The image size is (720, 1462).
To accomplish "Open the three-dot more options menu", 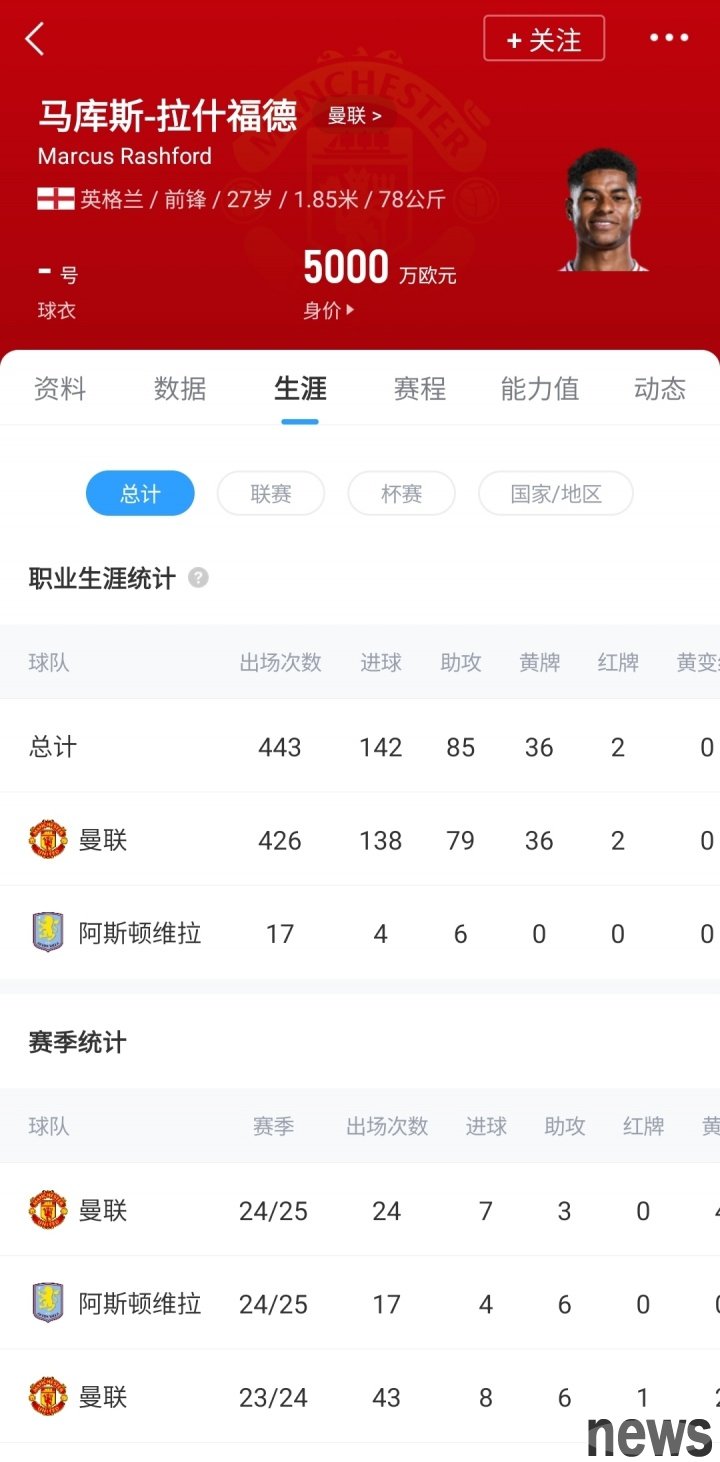I will tap(668, 38).
